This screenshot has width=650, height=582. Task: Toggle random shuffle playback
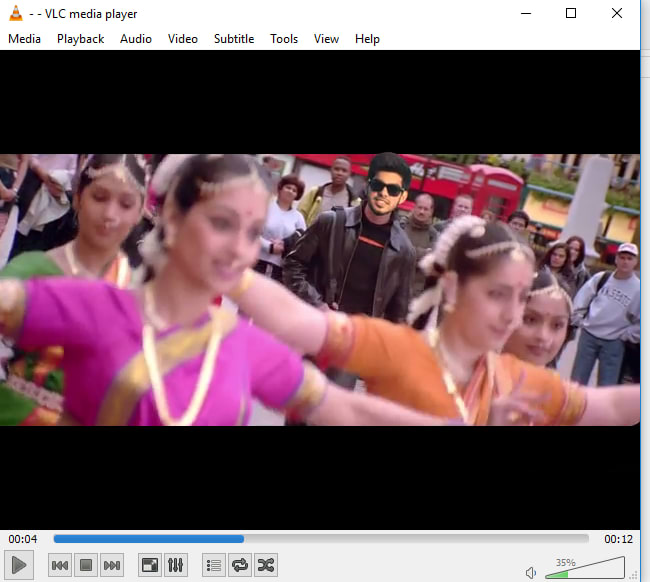click(266, 565)
